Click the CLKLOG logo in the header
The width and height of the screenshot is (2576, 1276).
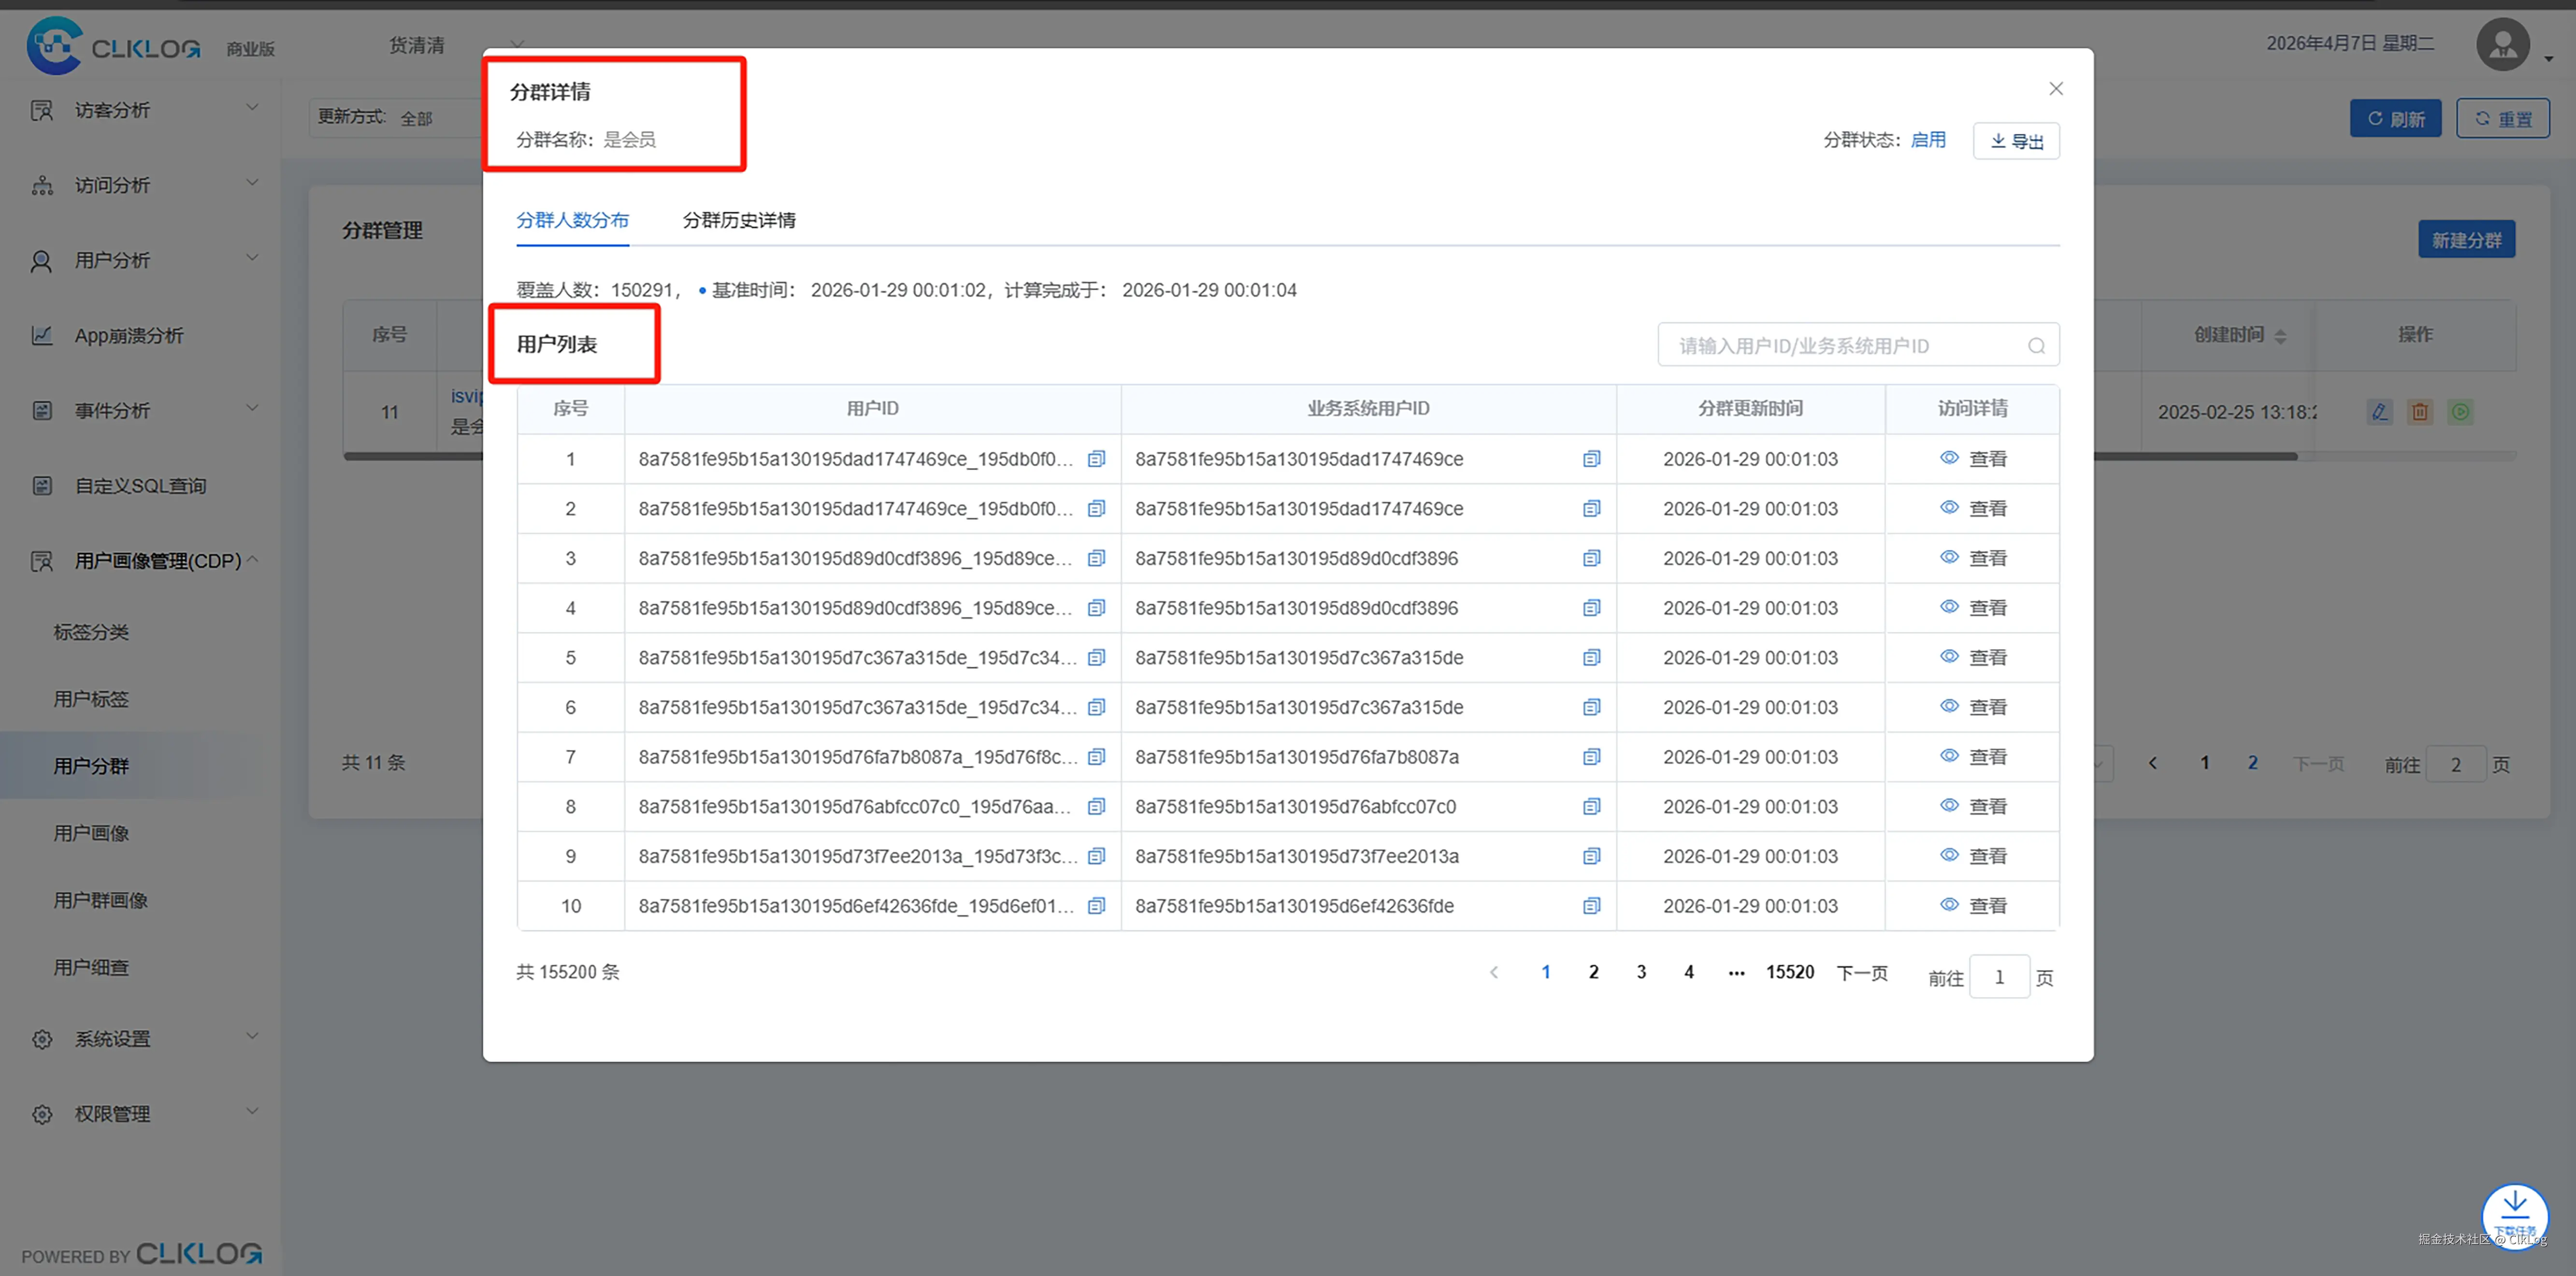113,46
